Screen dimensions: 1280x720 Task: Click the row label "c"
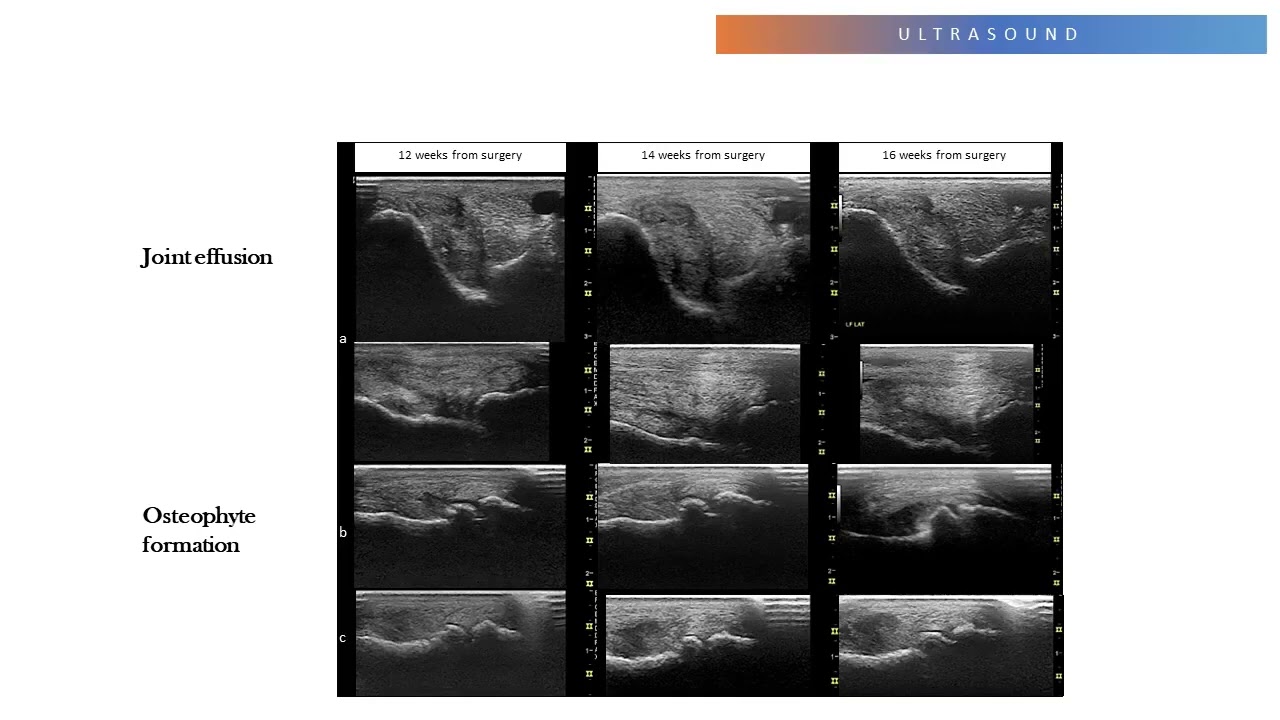point(343,637)
